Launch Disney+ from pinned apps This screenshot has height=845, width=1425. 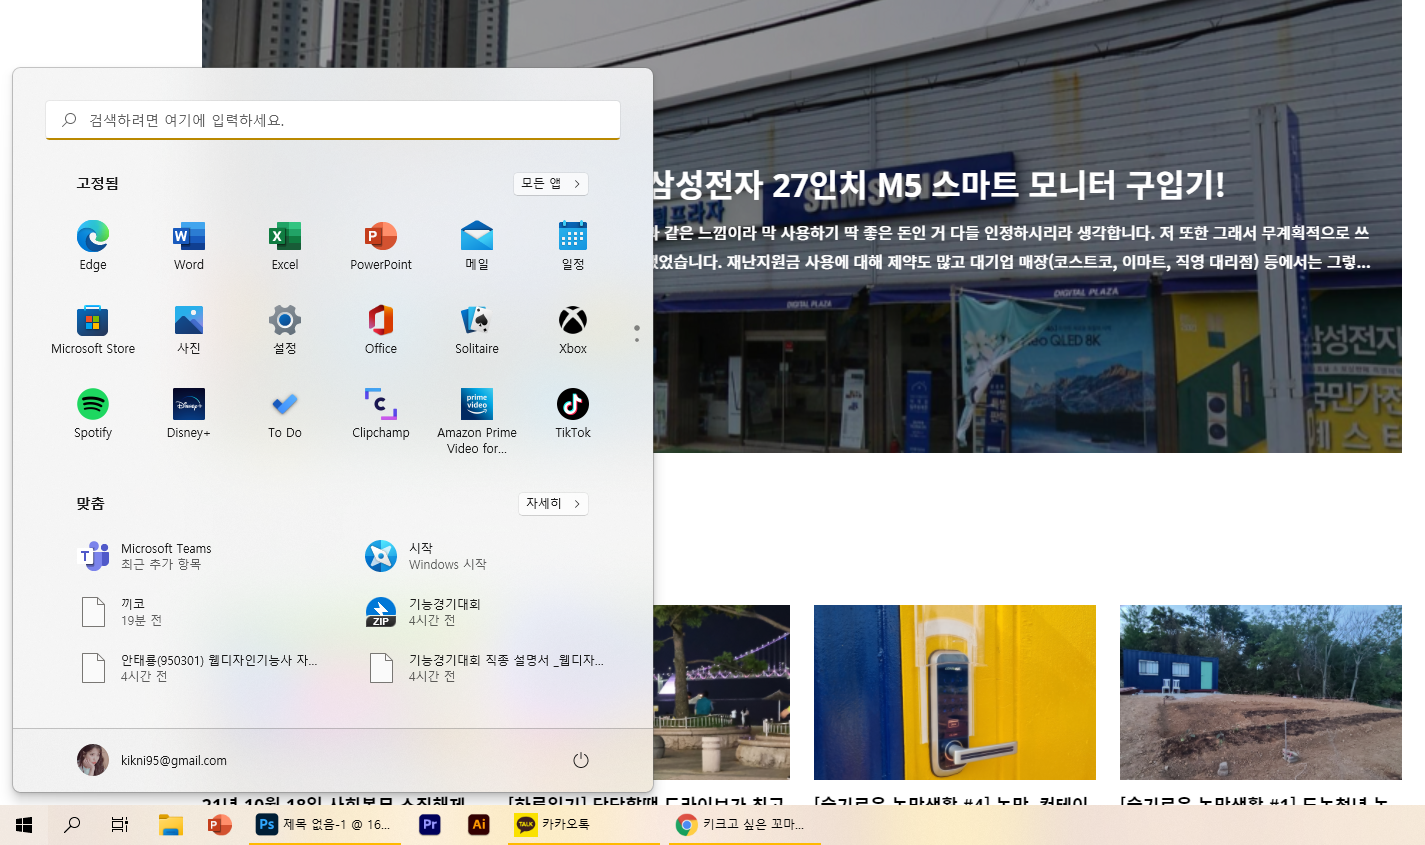(189, 414)
